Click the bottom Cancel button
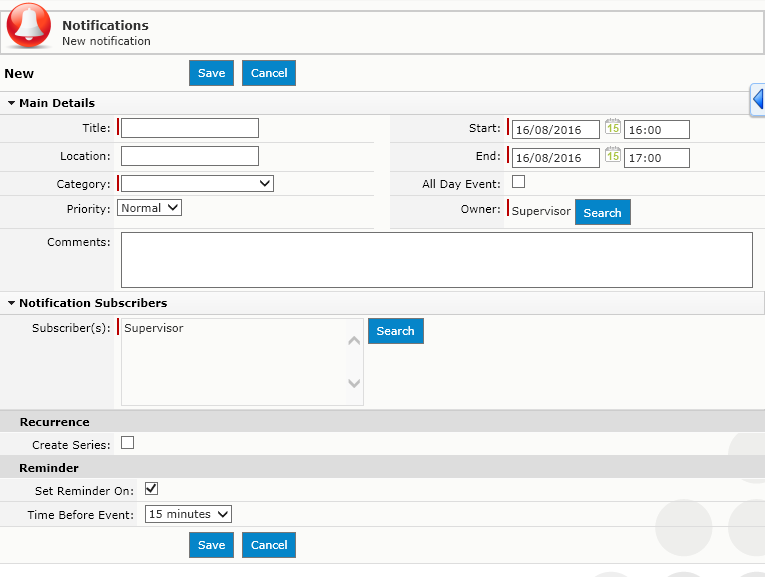The height and width of the screenshot is (577, 765). (269, 545)
